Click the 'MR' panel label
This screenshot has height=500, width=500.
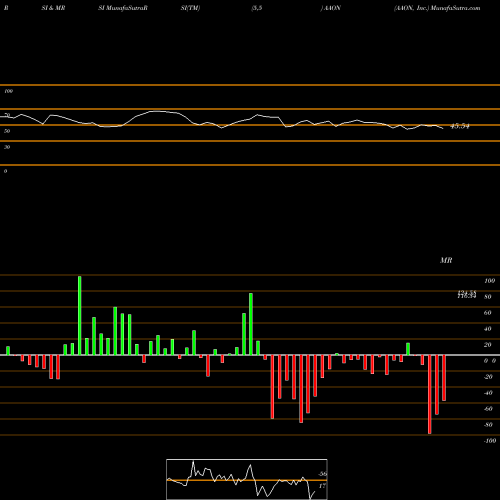click(x=446, y=260)
